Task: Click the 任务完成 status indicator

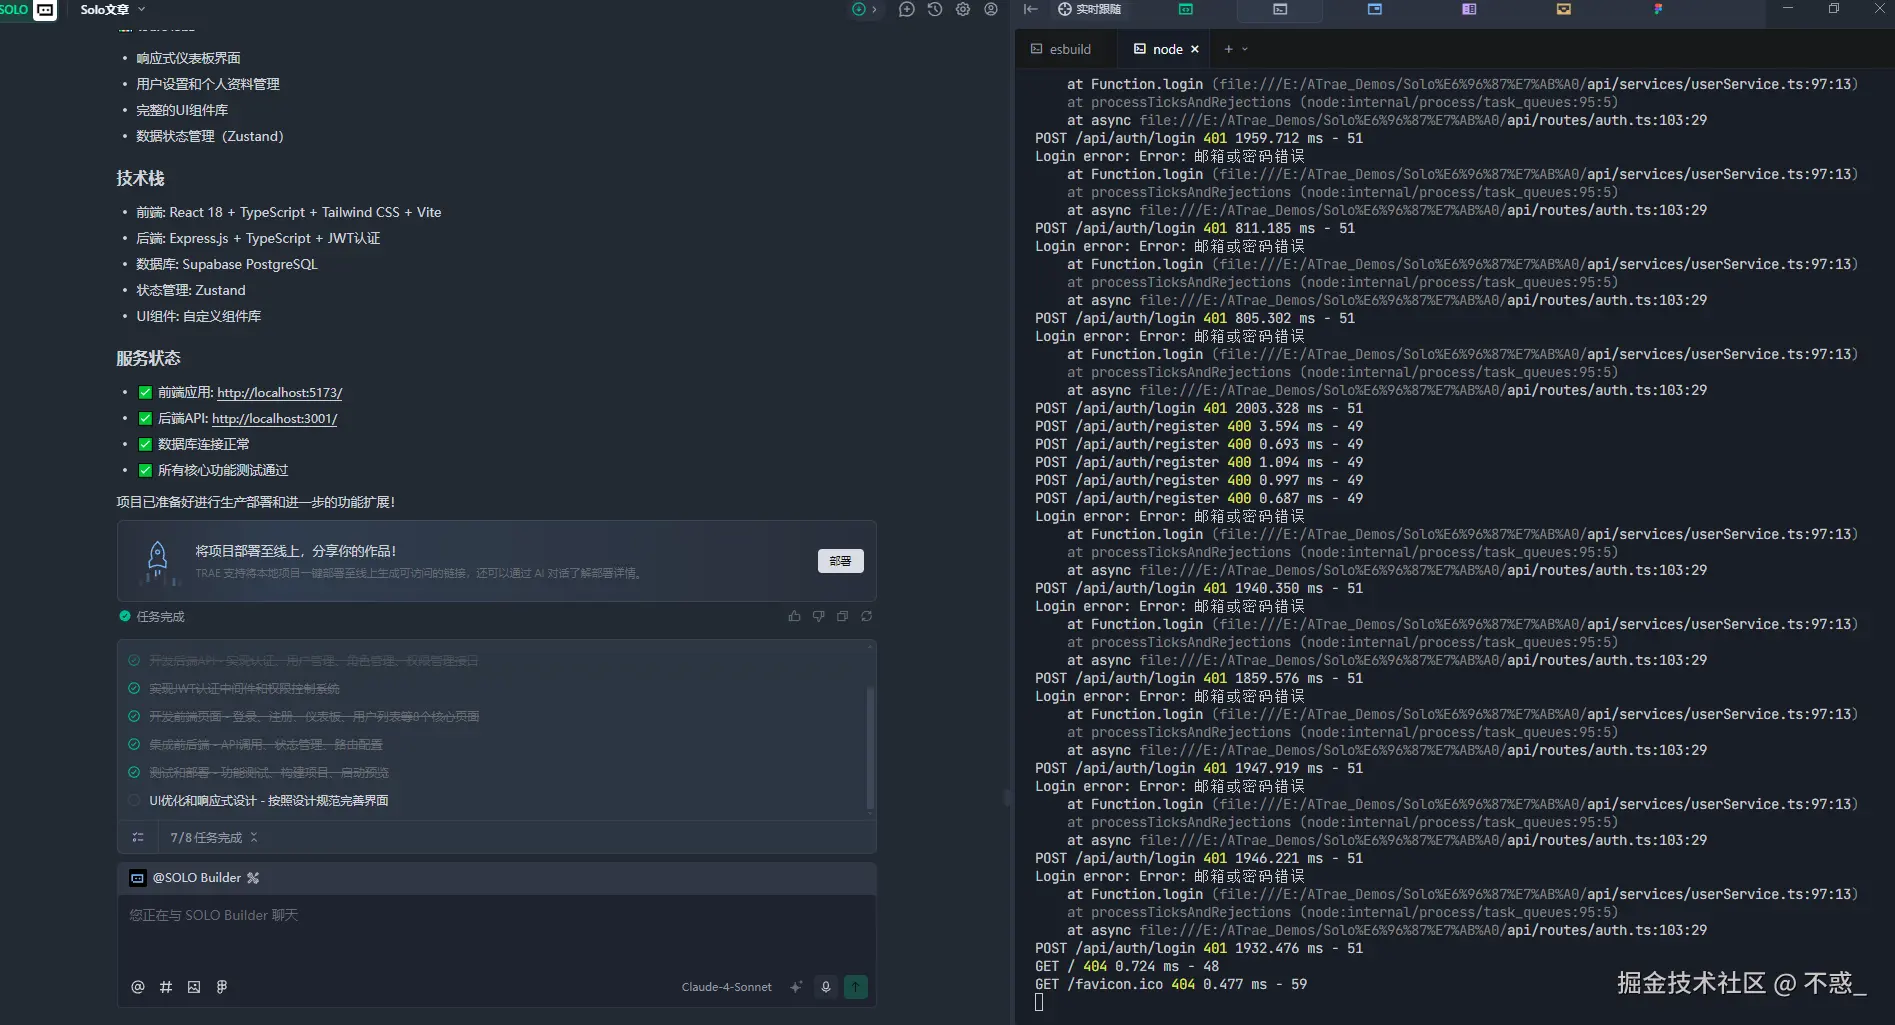Action: [x=152, y=616]
